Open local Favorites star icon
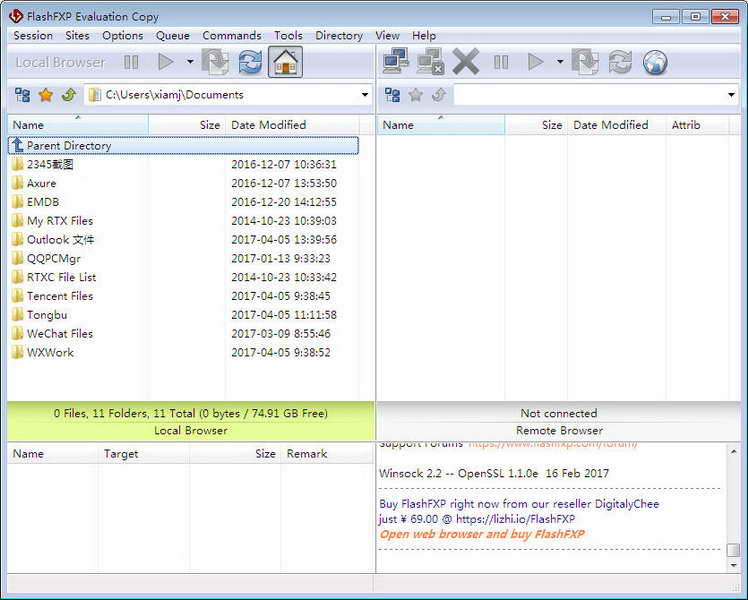 point(46,95)
